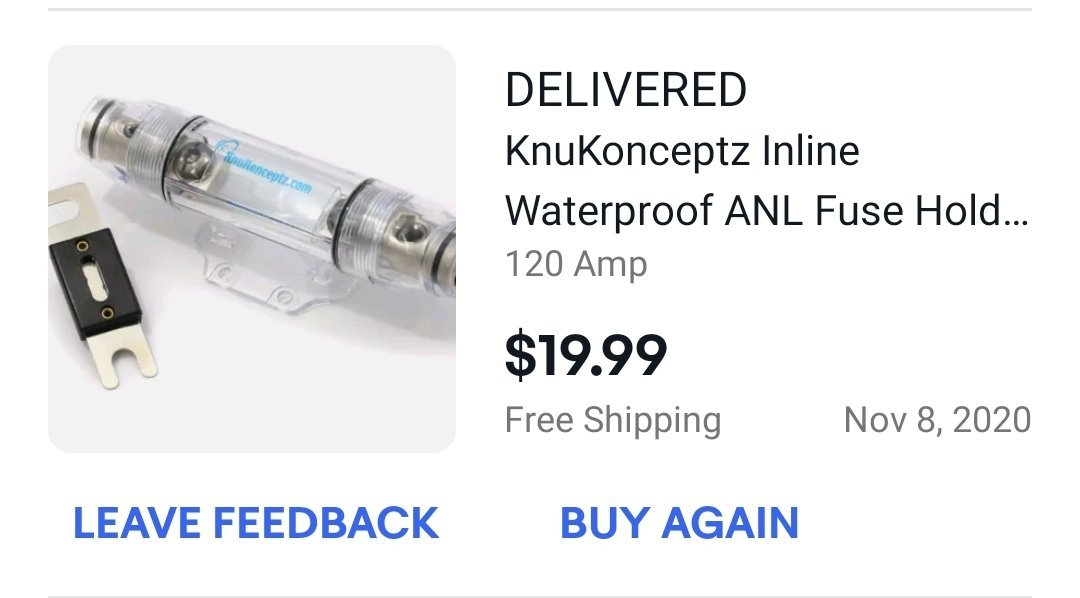Tap the $19.99 price
This screenshot has height=598, width=1080.
click(x=585, y=355)
